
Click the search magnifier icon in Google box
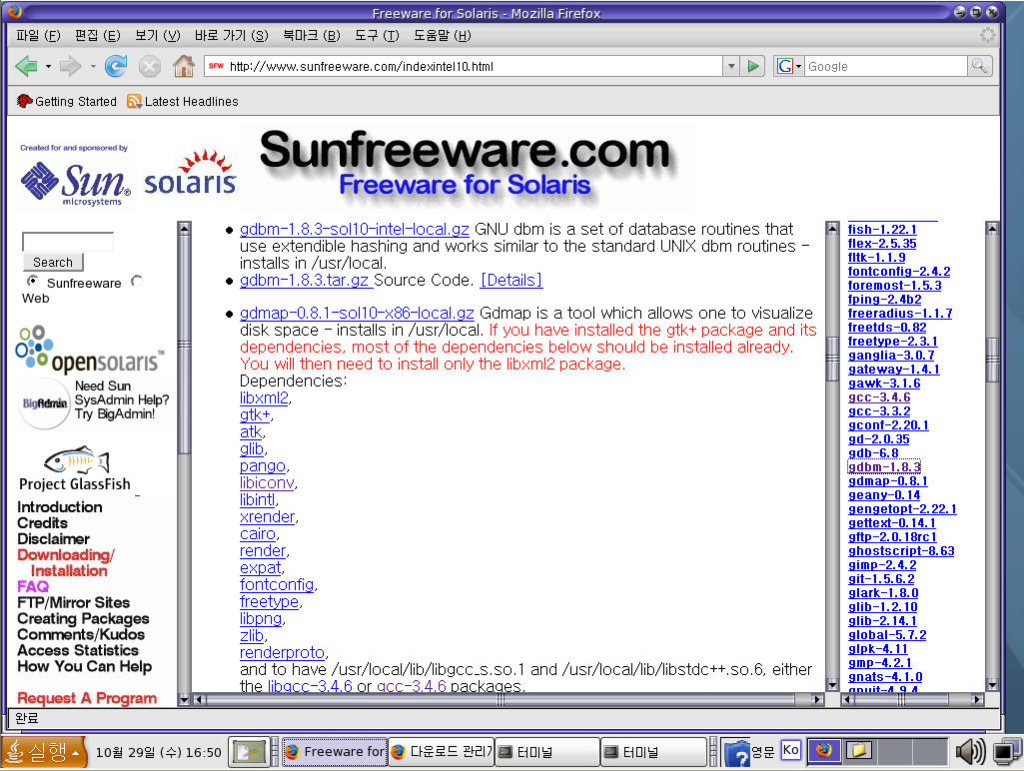[x=979, y=66]
